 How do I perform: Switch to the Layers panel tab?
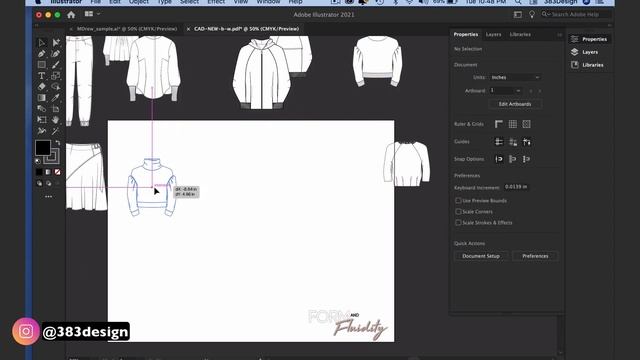pos(493,35)
